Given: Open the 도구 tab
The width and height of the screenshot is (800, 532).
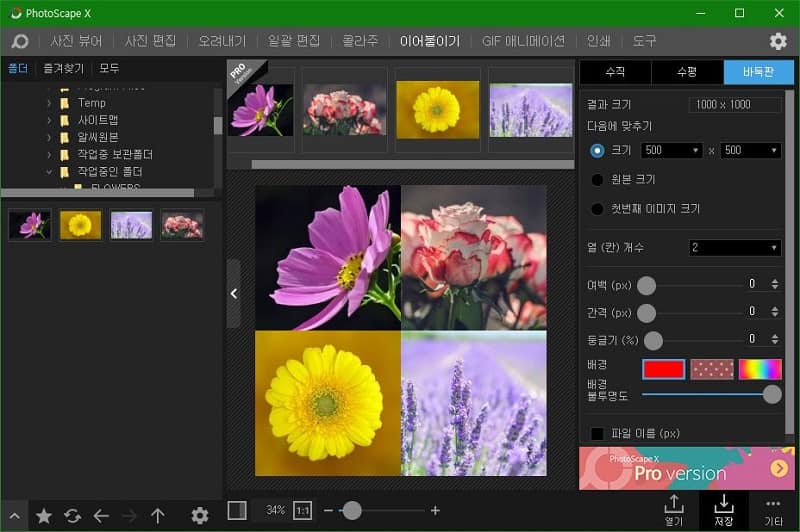Looking at the screenshot, I should (644, 41).
